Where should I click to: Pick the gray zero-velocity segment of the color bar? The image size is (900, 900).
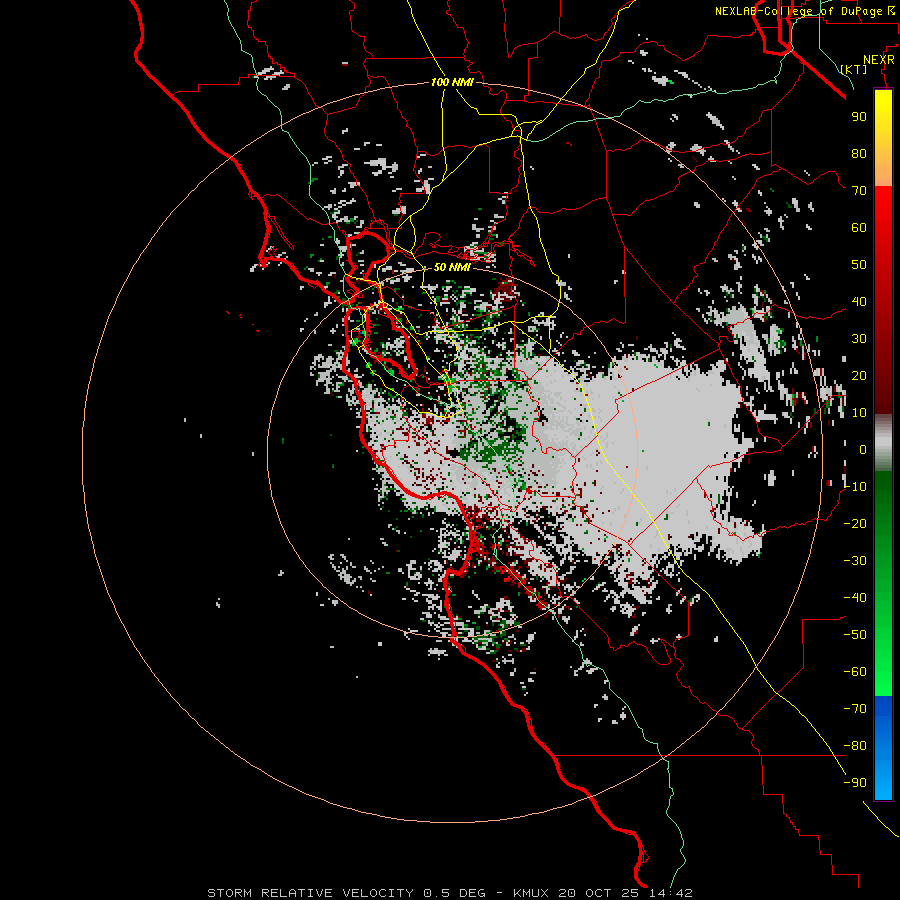click(883, 442)
